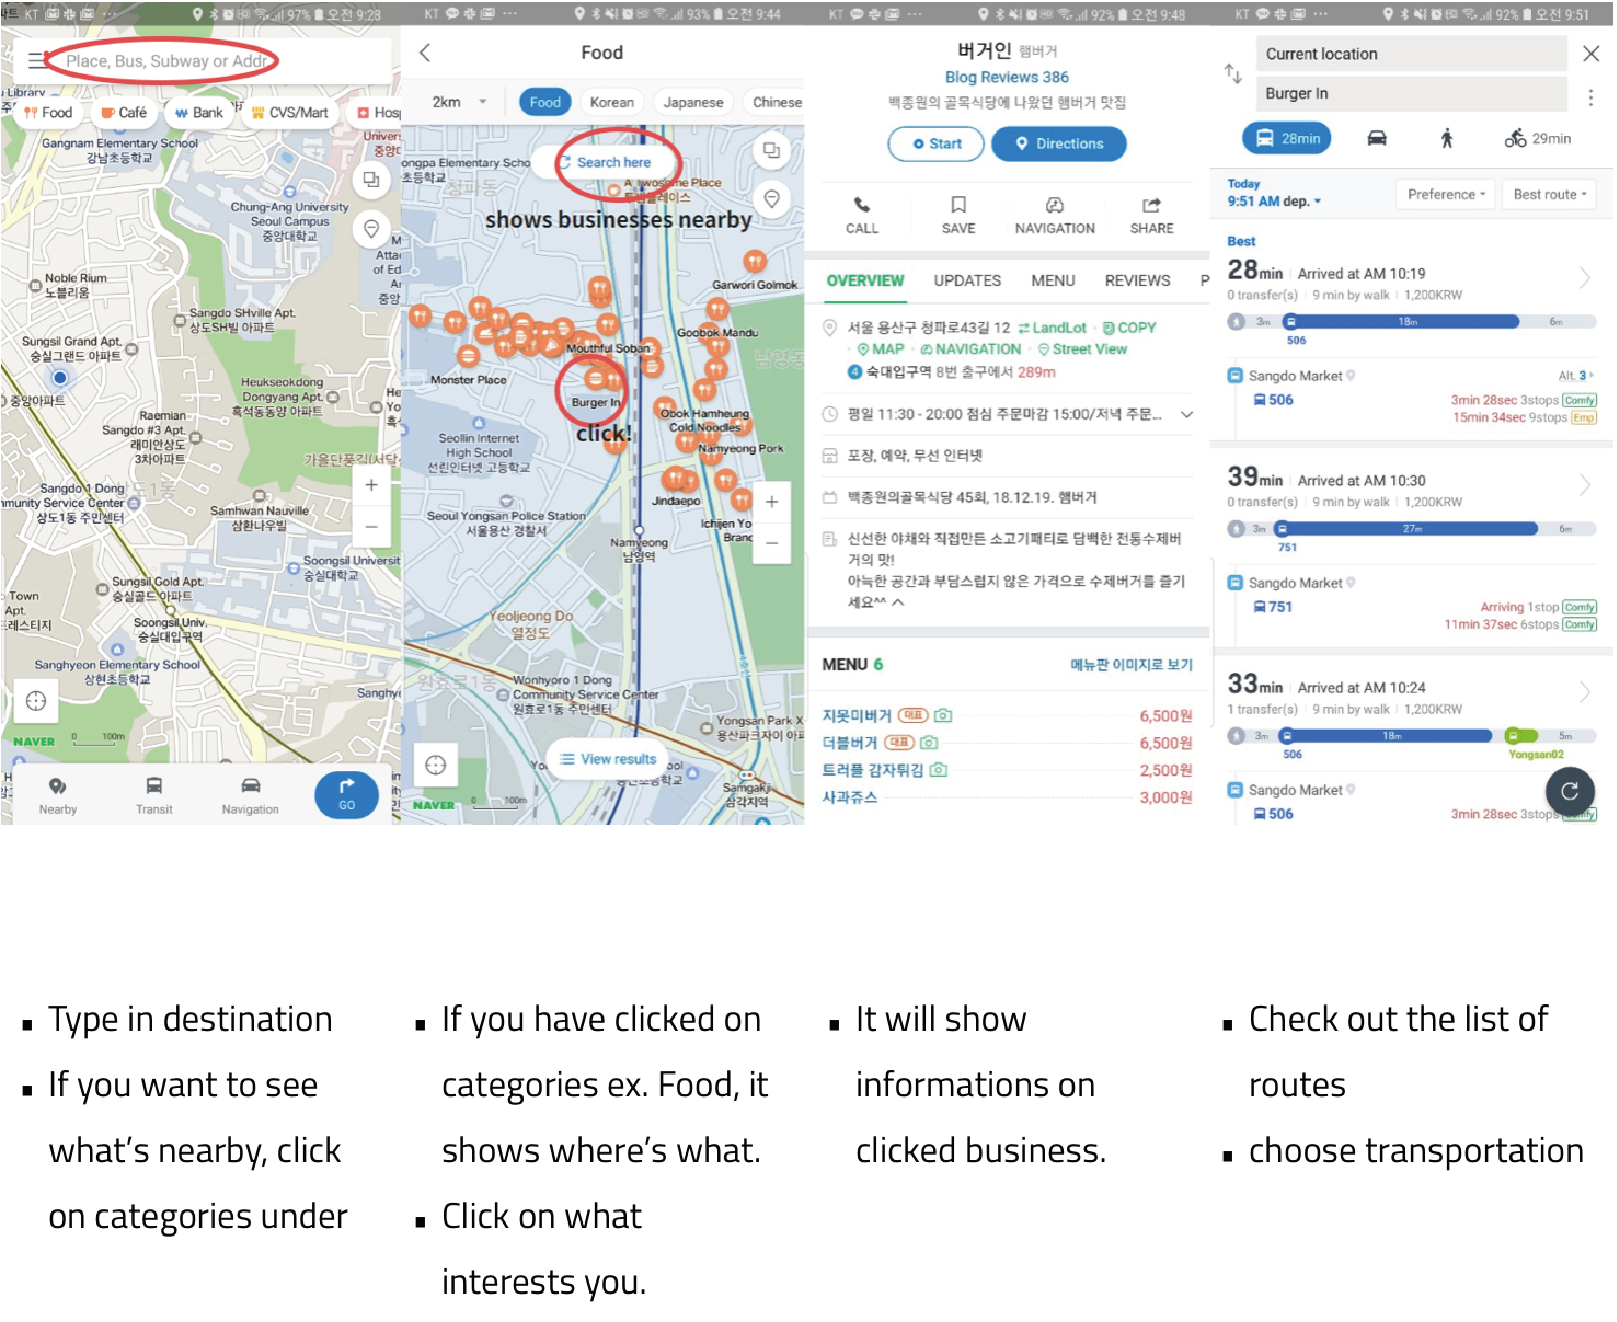Switch to OVERVIEW tab
This screenshot has width=1617, height=1322.
tap(865, 281)
